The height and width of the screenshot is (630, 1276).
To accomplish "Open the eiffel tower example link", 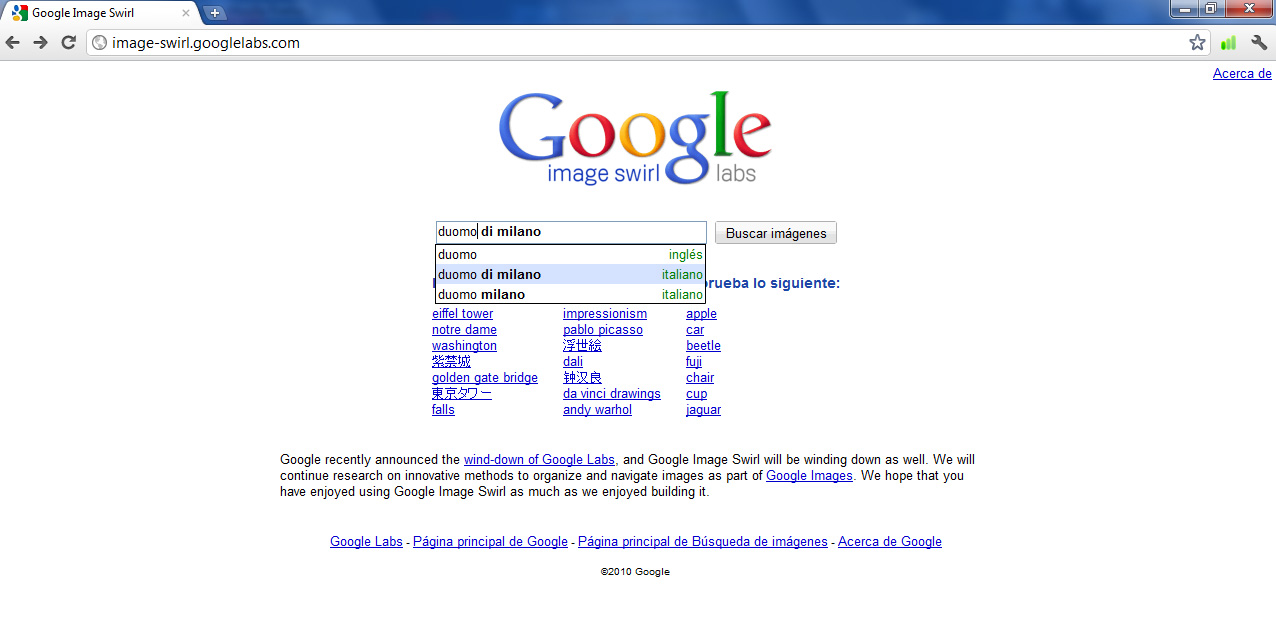I will click(462, 314).
